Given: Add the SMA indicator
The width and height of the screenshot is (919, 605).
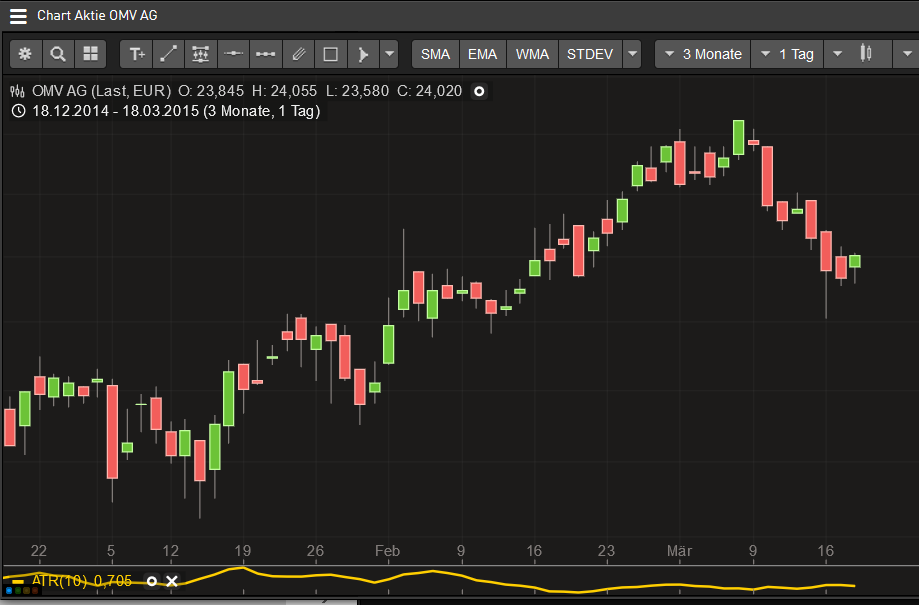Looking at the screenshot, I should (435, 54).
